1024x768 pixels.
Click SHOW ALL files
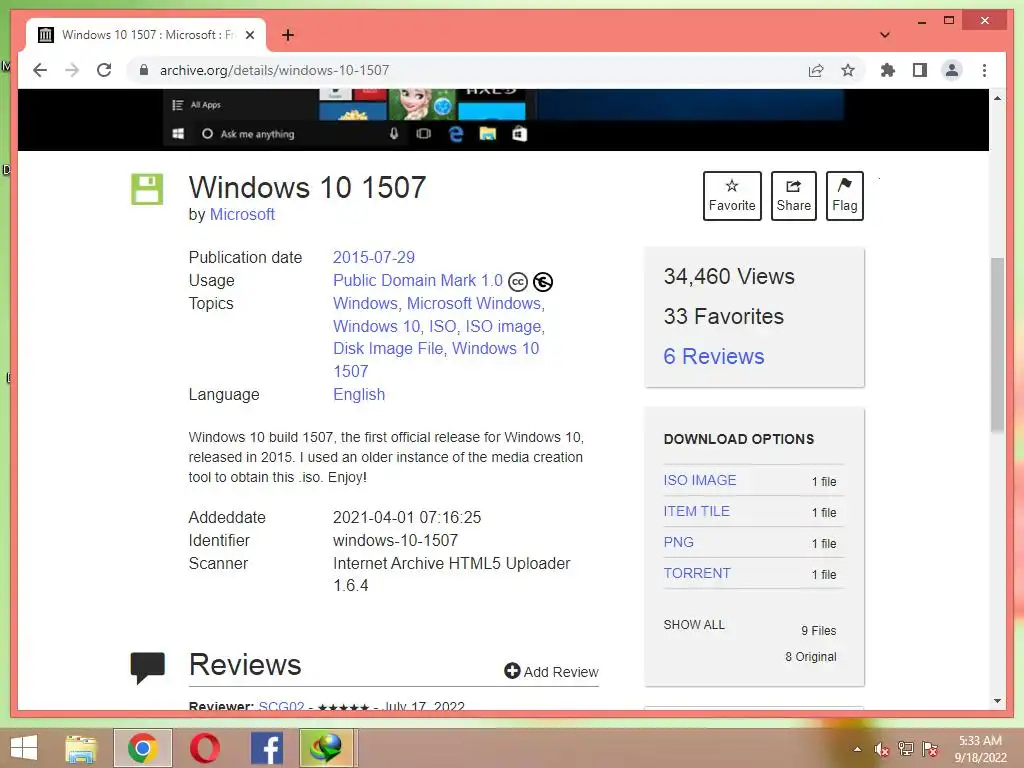[694, 625]
